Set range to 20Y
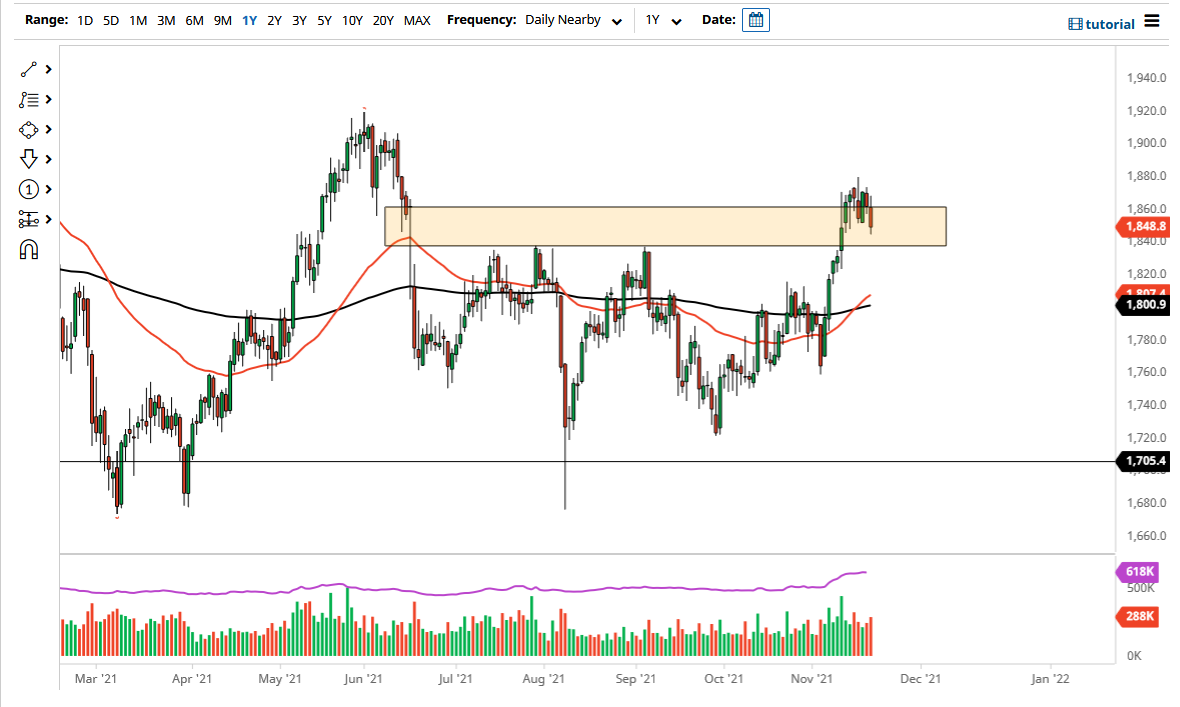This screenshot has height=707, width=1180. coord(383,20)
